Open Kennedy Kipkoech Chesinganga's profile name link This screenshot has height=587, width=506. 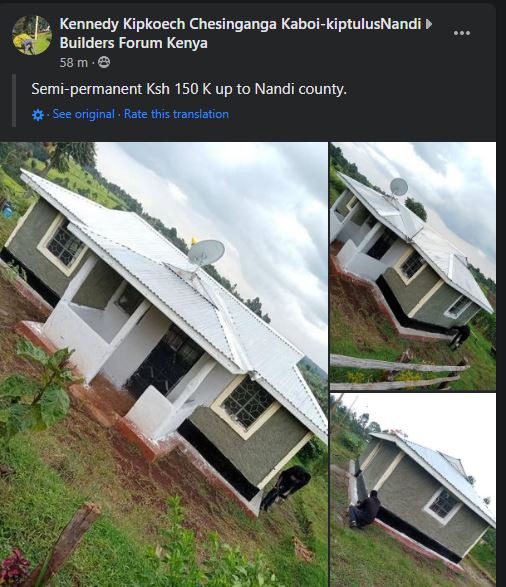tap(240, 24)
